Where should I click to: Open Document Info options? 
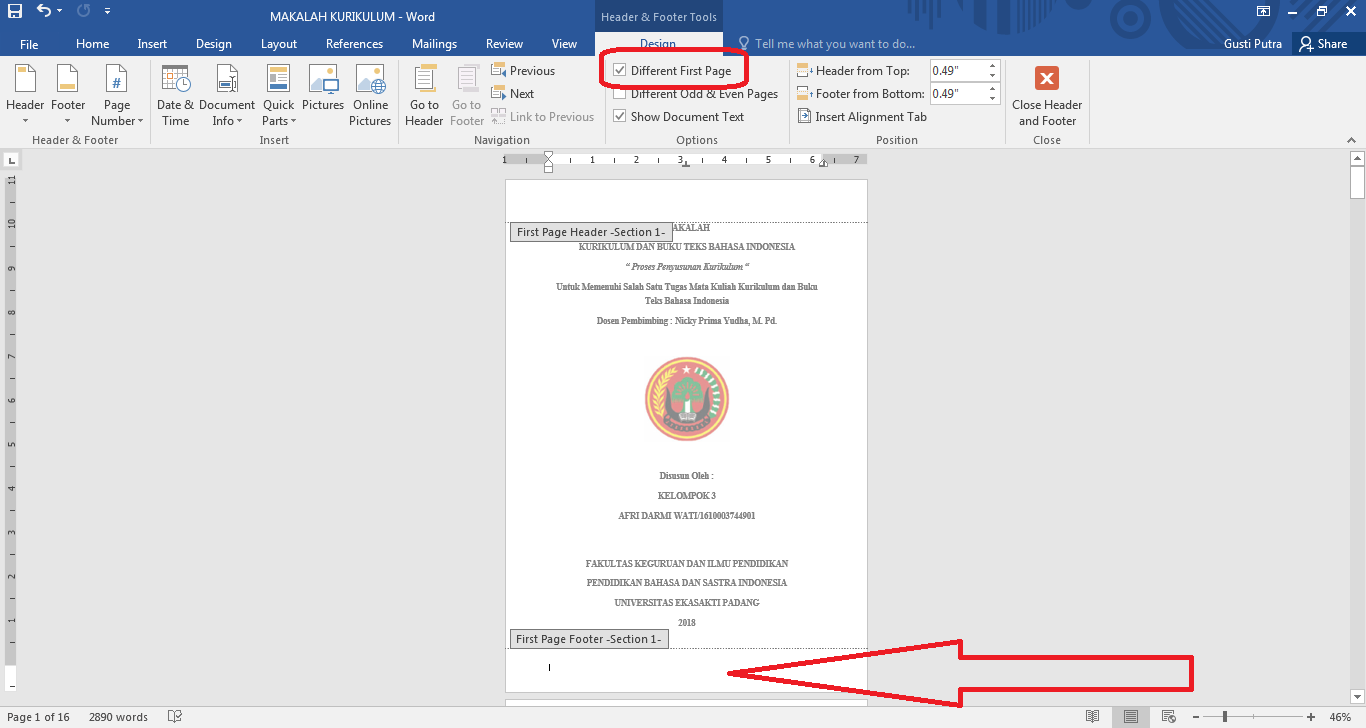[x=227, y=95]
